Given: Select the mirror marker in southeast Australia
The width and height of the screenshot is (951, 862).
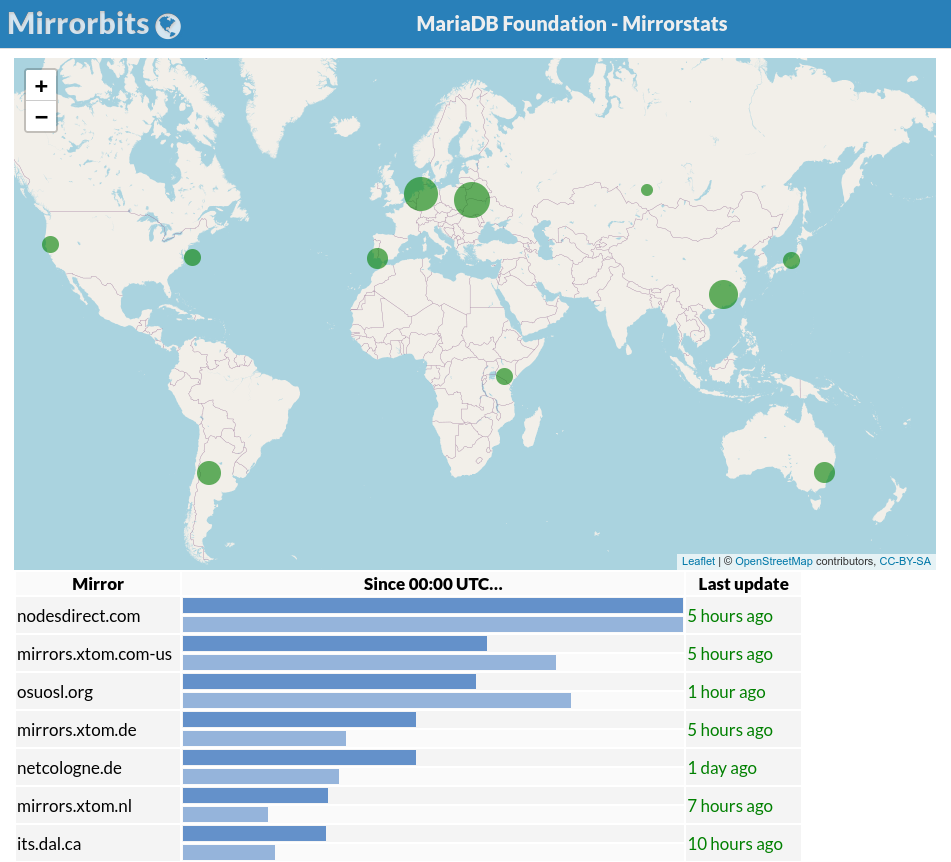Looking at the screenshot, I should 824,472.
